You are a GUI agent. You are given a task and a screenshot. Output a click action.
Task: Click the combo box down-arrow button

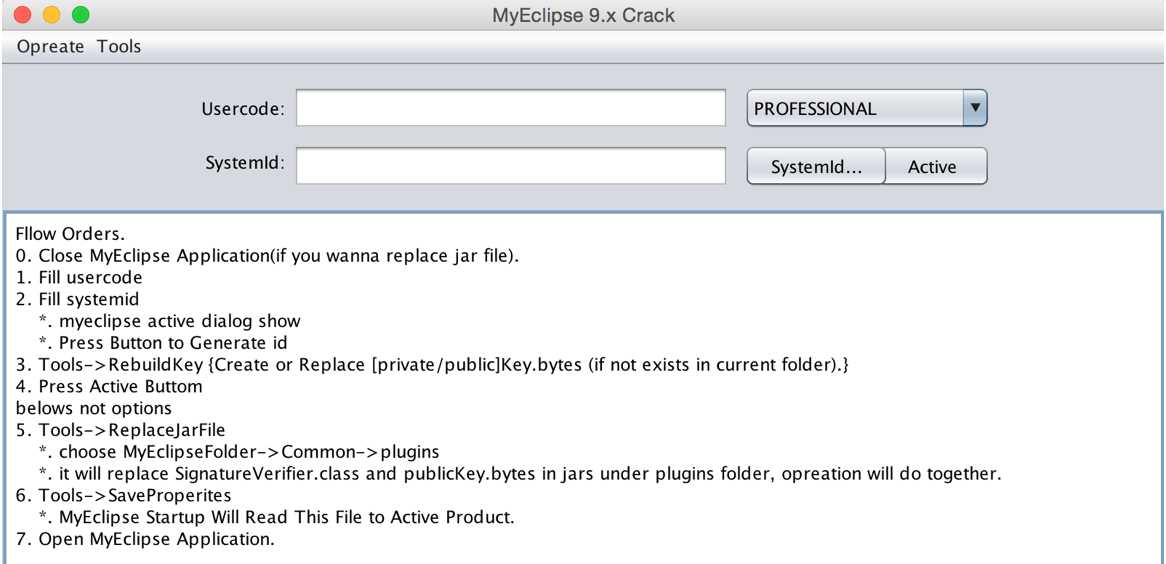pos(975,109)
